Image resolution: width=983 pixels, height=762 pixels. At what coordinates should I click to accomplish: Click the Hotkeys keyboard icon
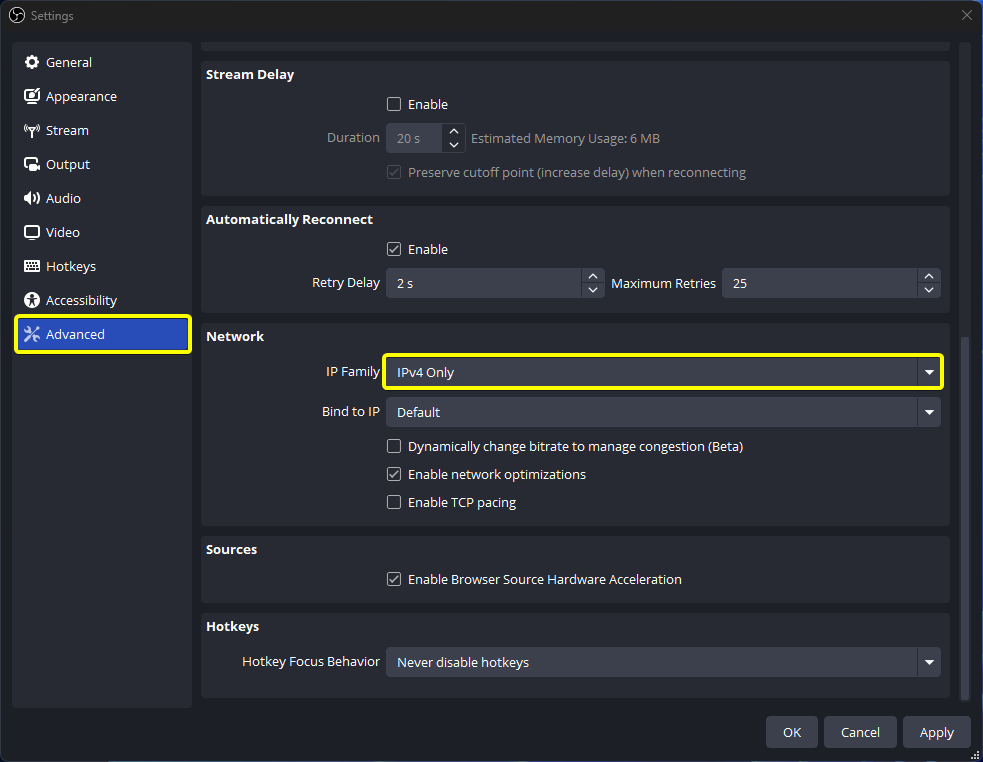pos(31,266)
